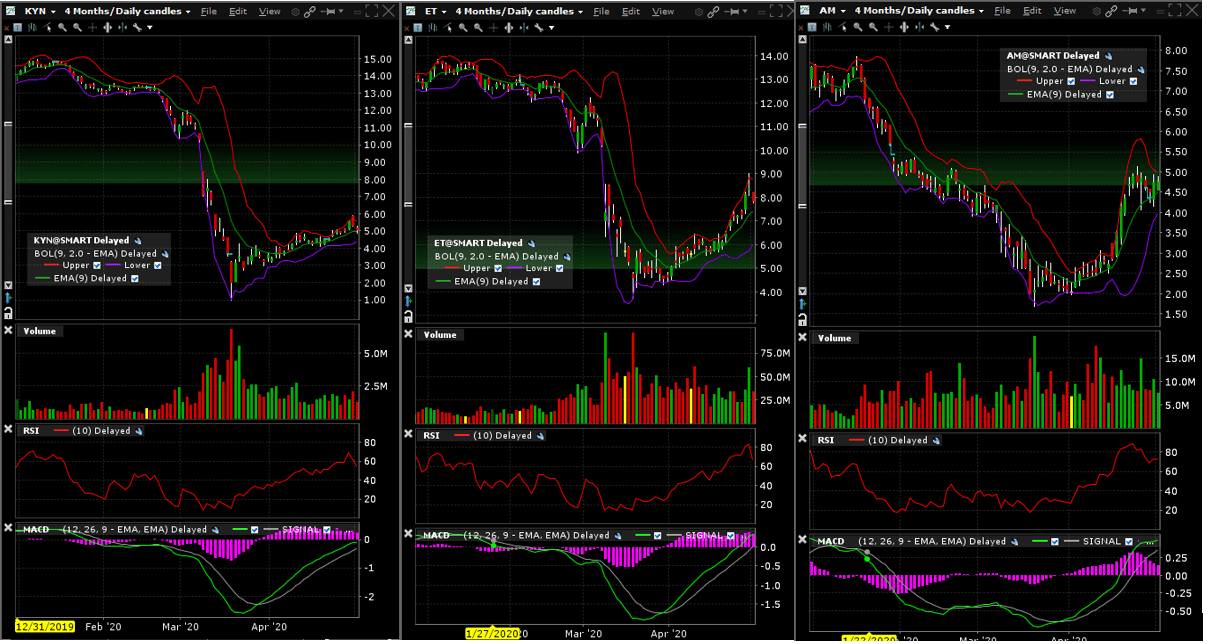Image resolution: width=1207 pixels, height=644 pixels.
Task: Select the text annotation tool in ET chart toolbar
Action: pos(417,27)
